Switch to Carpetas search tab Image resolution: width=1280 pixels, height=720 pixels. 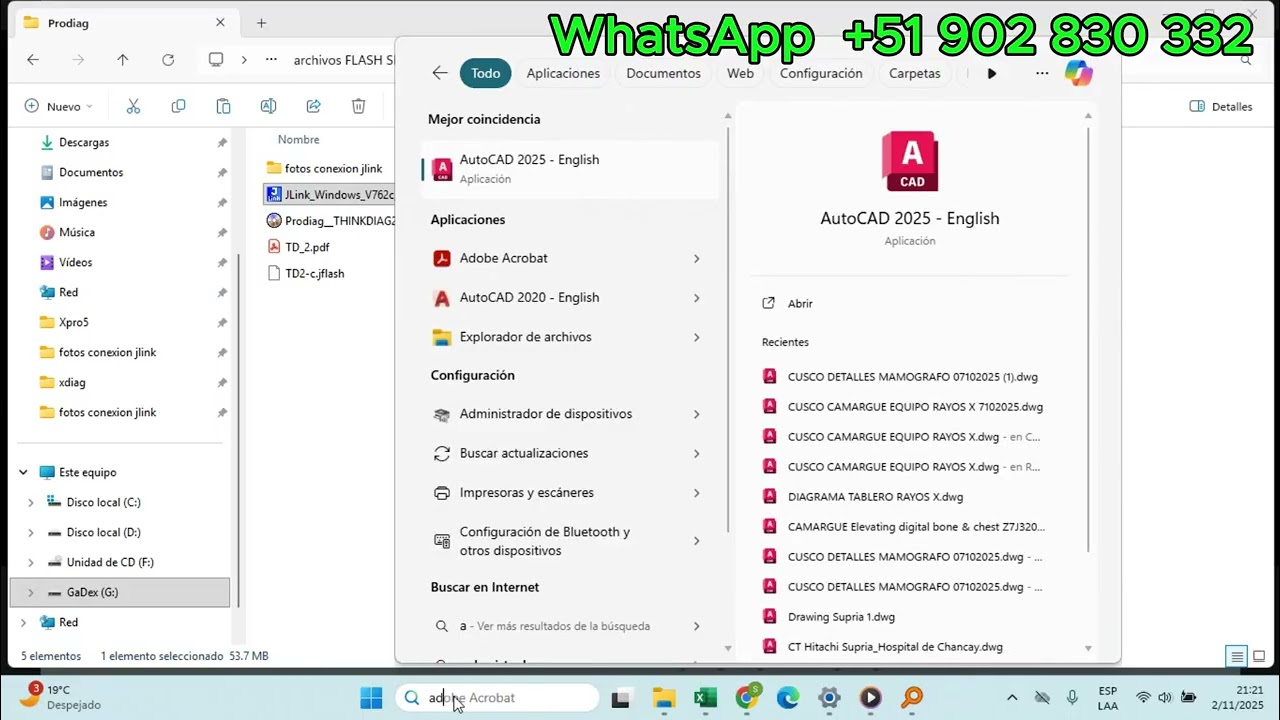point(915,73)
